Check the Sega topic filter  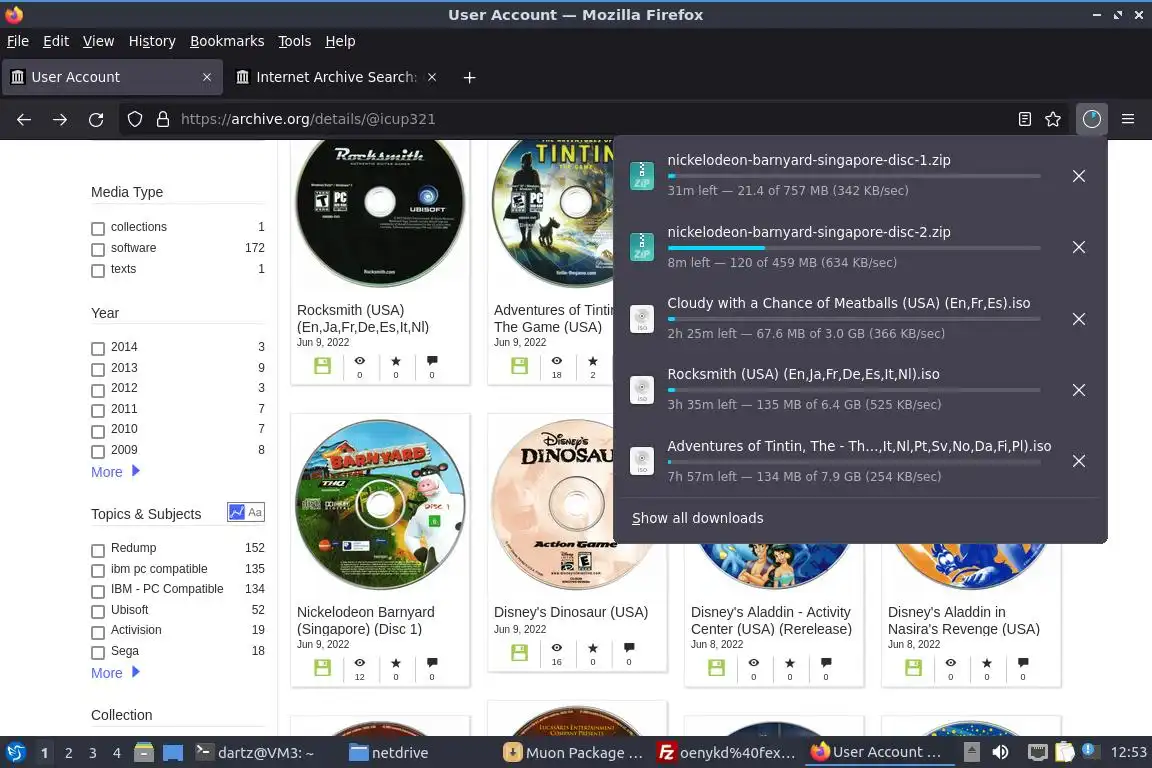point(98,653)
